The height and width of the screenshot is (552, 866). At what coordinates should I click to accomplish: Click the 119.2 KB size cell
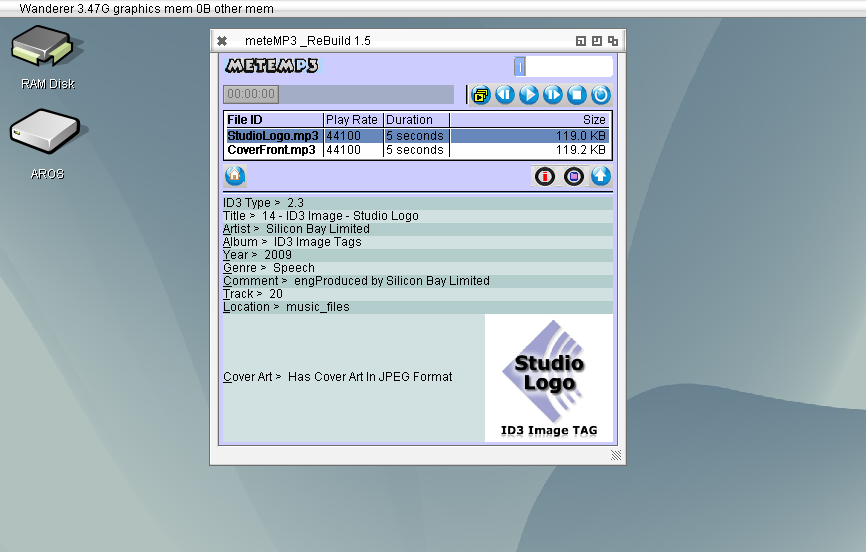[x=580, y=150]
